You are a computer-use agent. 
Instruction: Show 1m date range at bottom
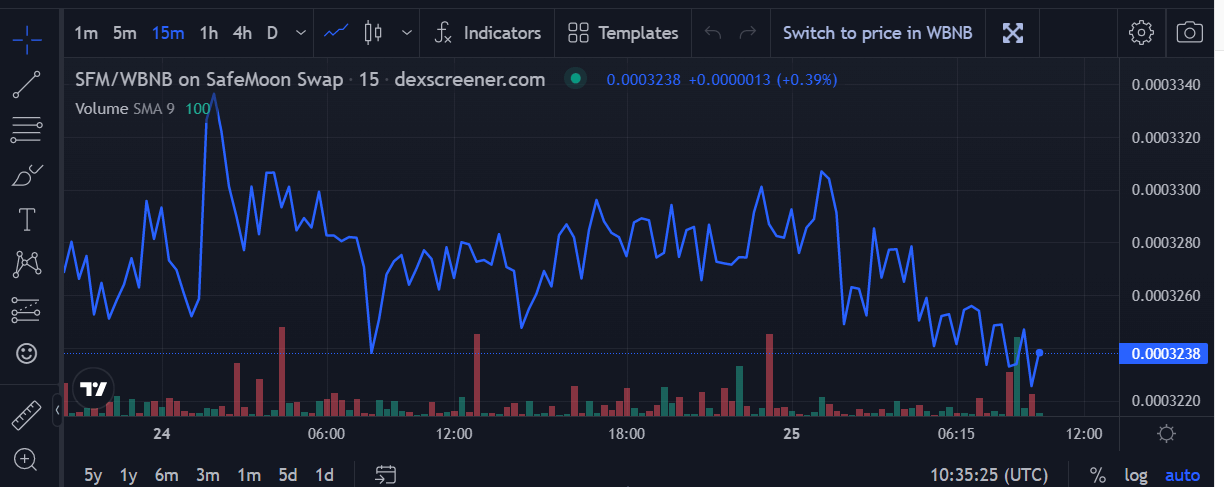point(249,475)
